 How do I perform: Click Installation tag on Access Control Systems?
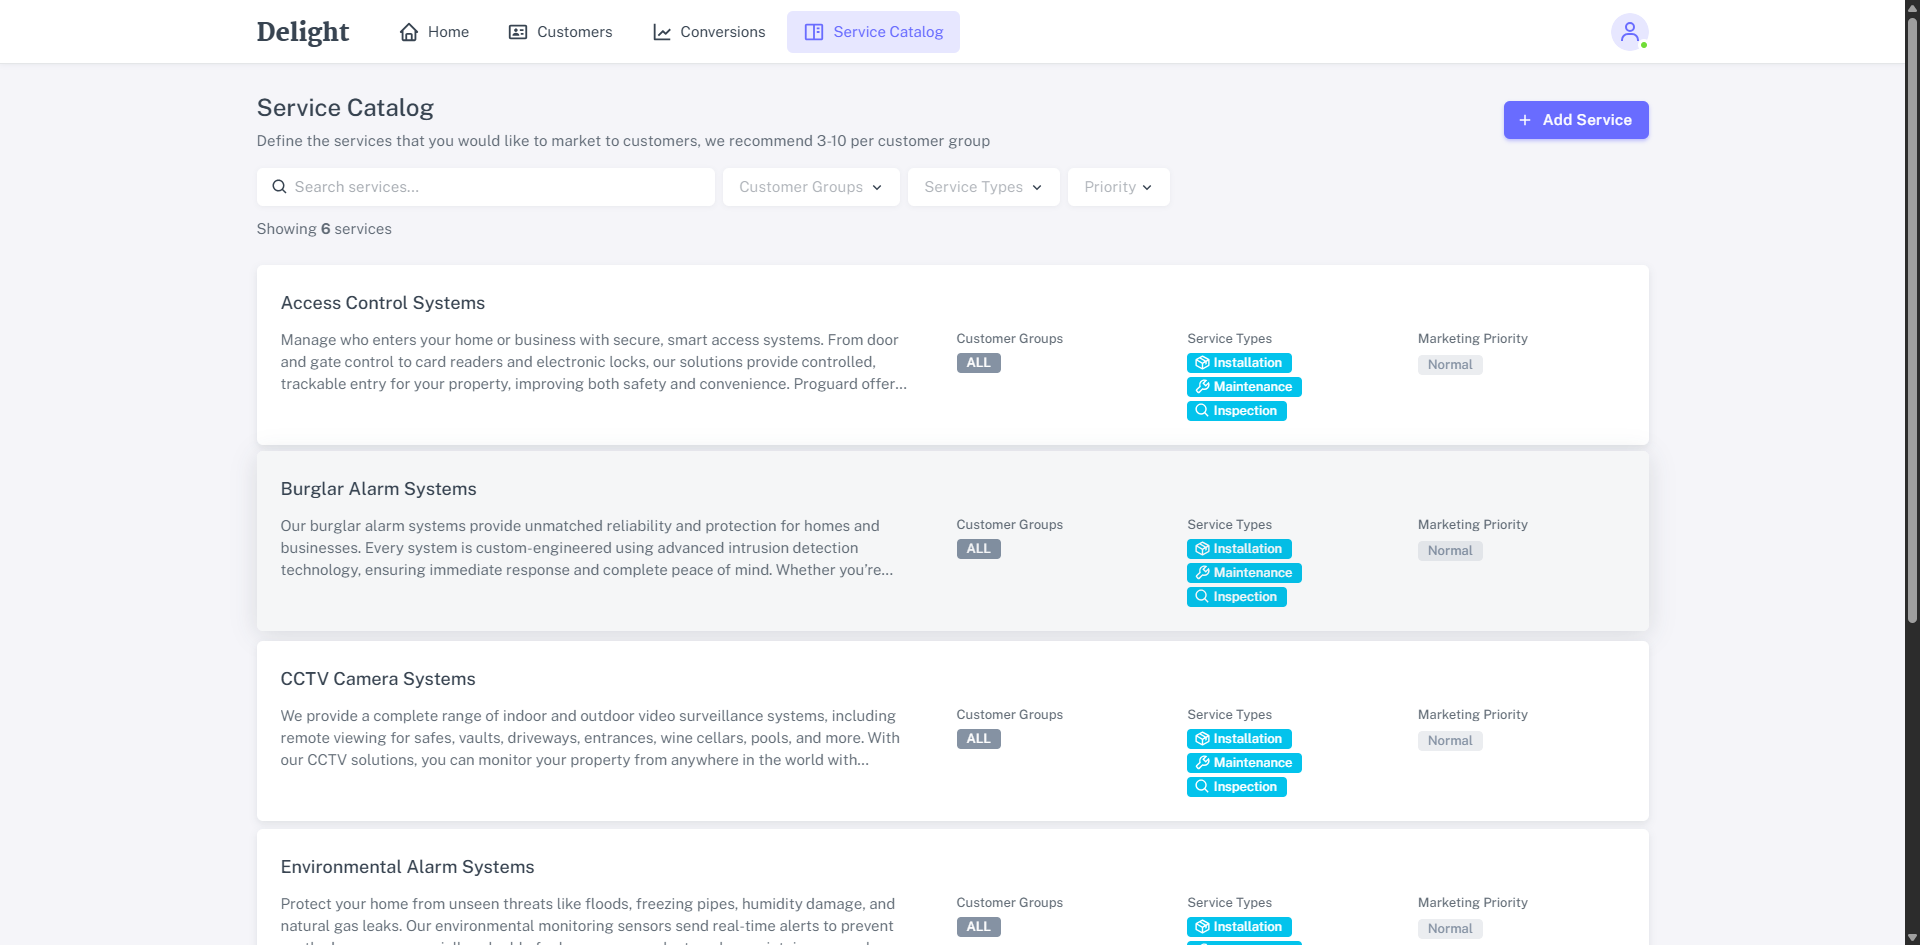pos(1239,363)
